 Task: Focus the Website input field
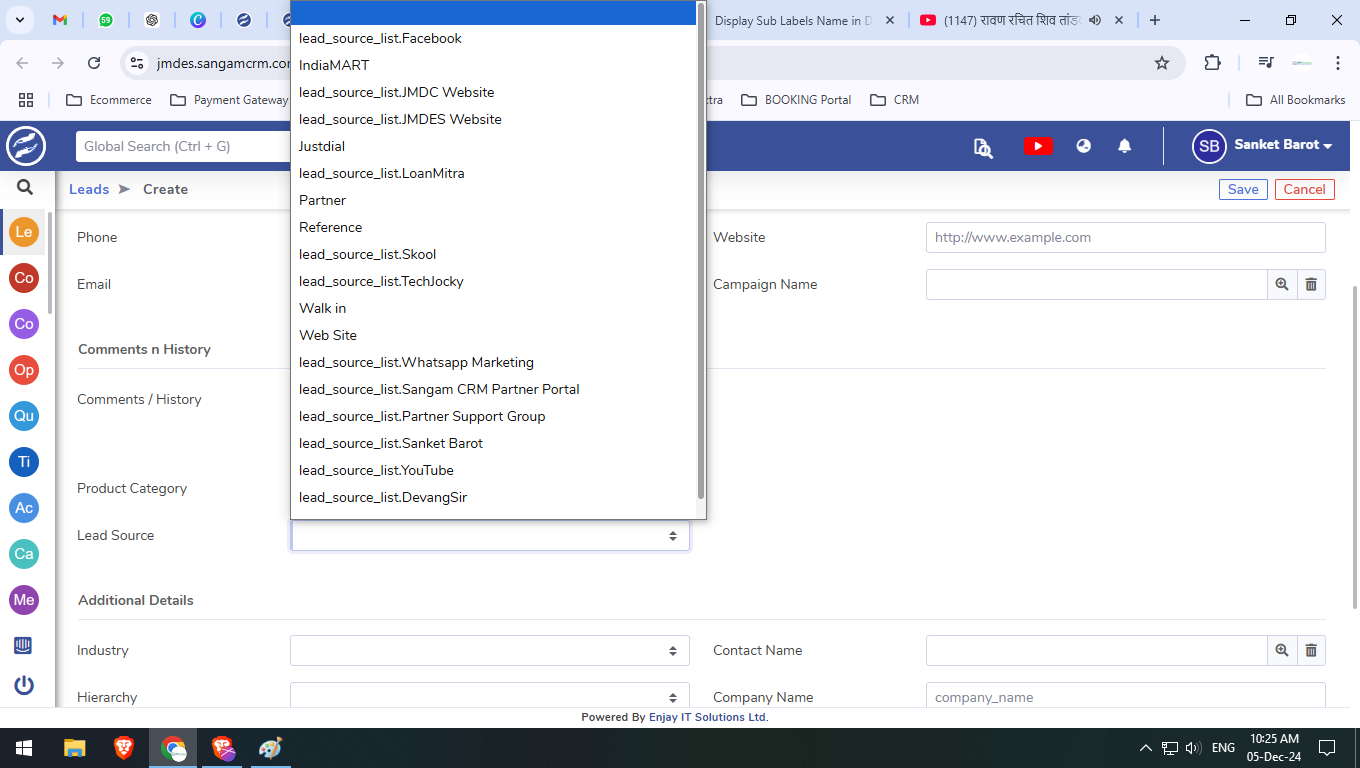[x=1126, y=238]
